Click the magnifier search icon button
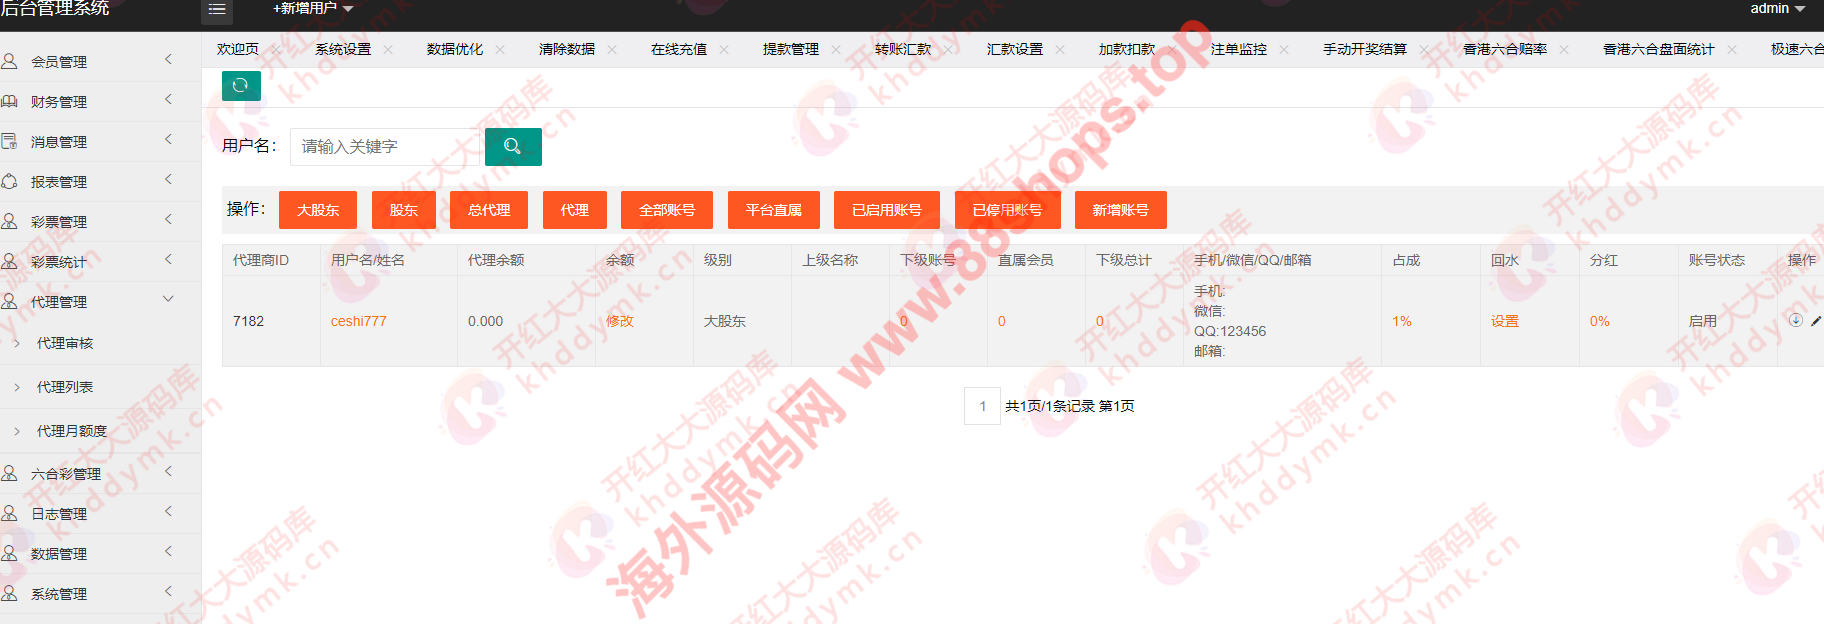The width and height of the screenshot is (1824, 624). coord(513,147)
